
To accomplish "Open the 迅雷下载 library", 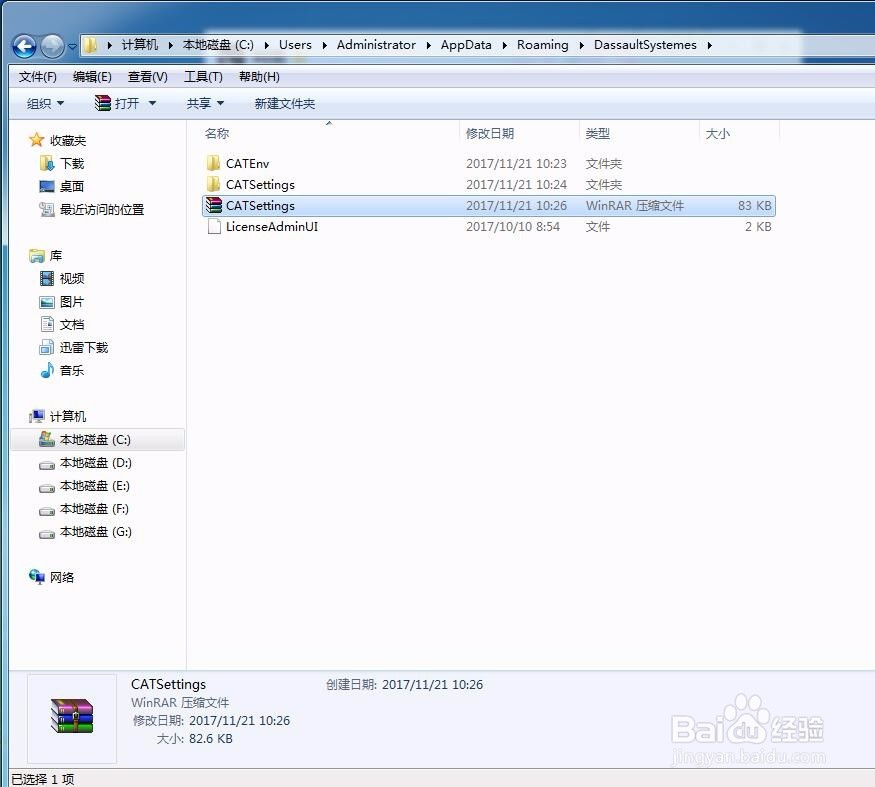I will pos(84,347).
